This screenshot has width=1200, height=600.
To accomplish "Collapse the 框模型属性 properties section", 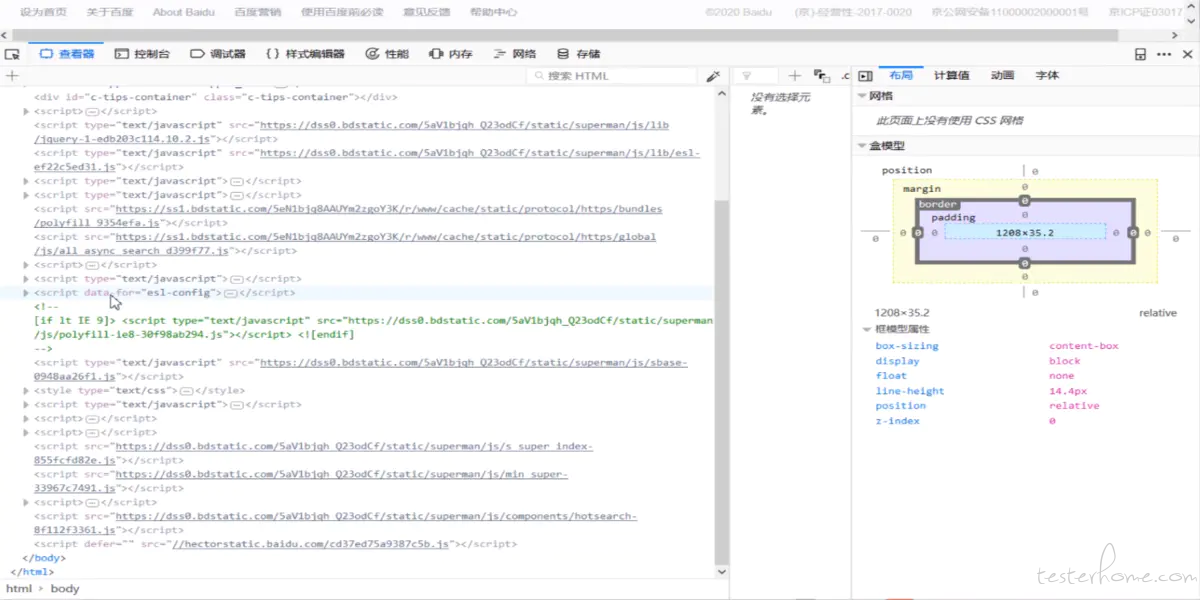I will point(867,329).
